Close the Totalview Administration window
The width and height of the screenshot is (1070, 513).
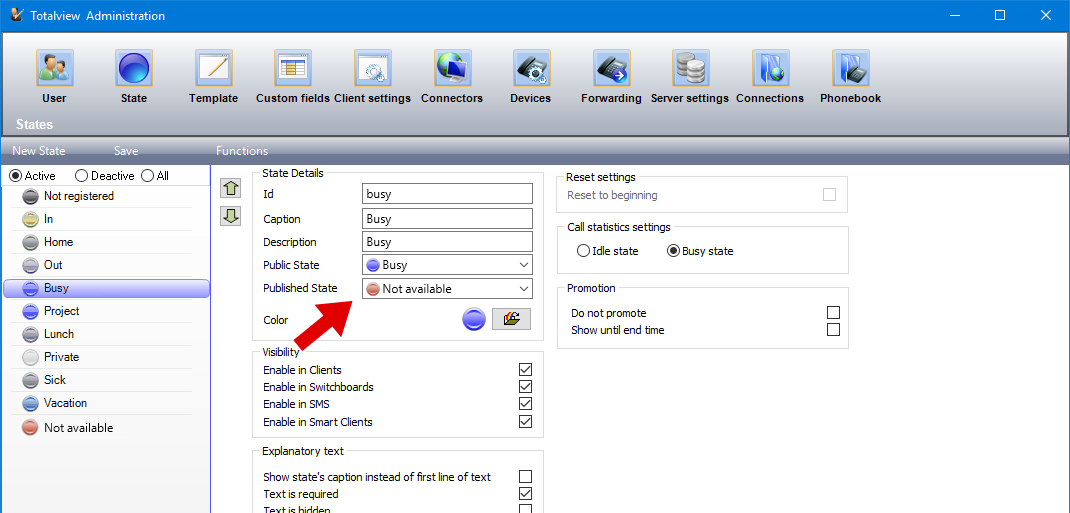[1045, 15]
